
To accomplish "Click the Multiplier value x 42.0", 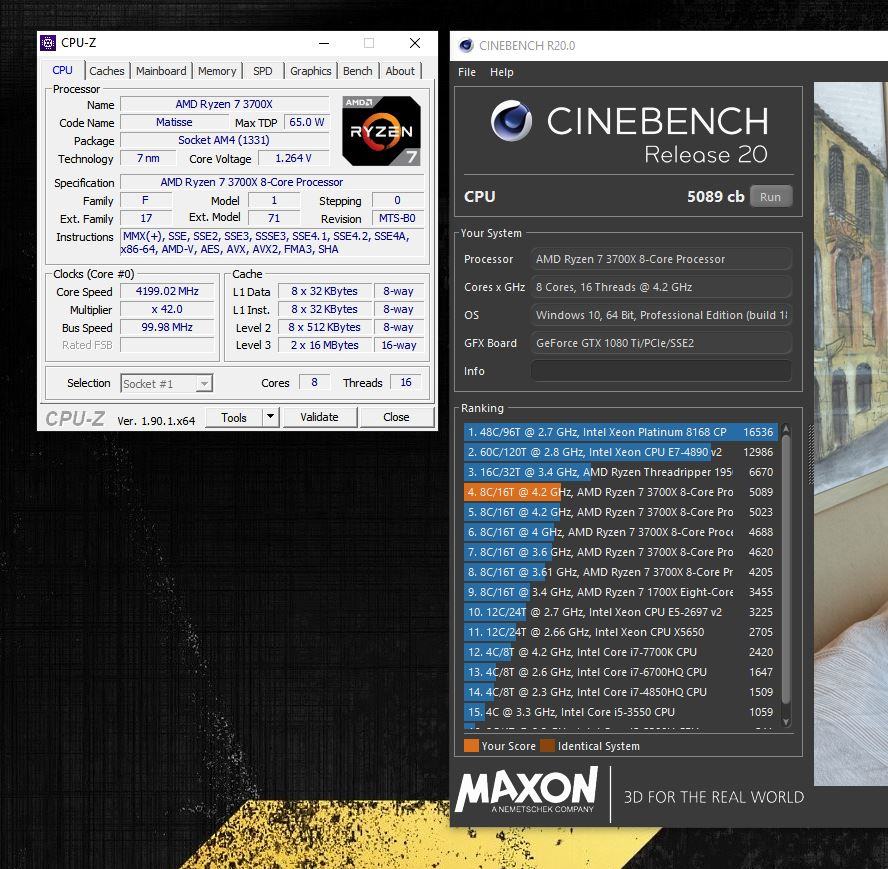I will click(x=167, y=309).
